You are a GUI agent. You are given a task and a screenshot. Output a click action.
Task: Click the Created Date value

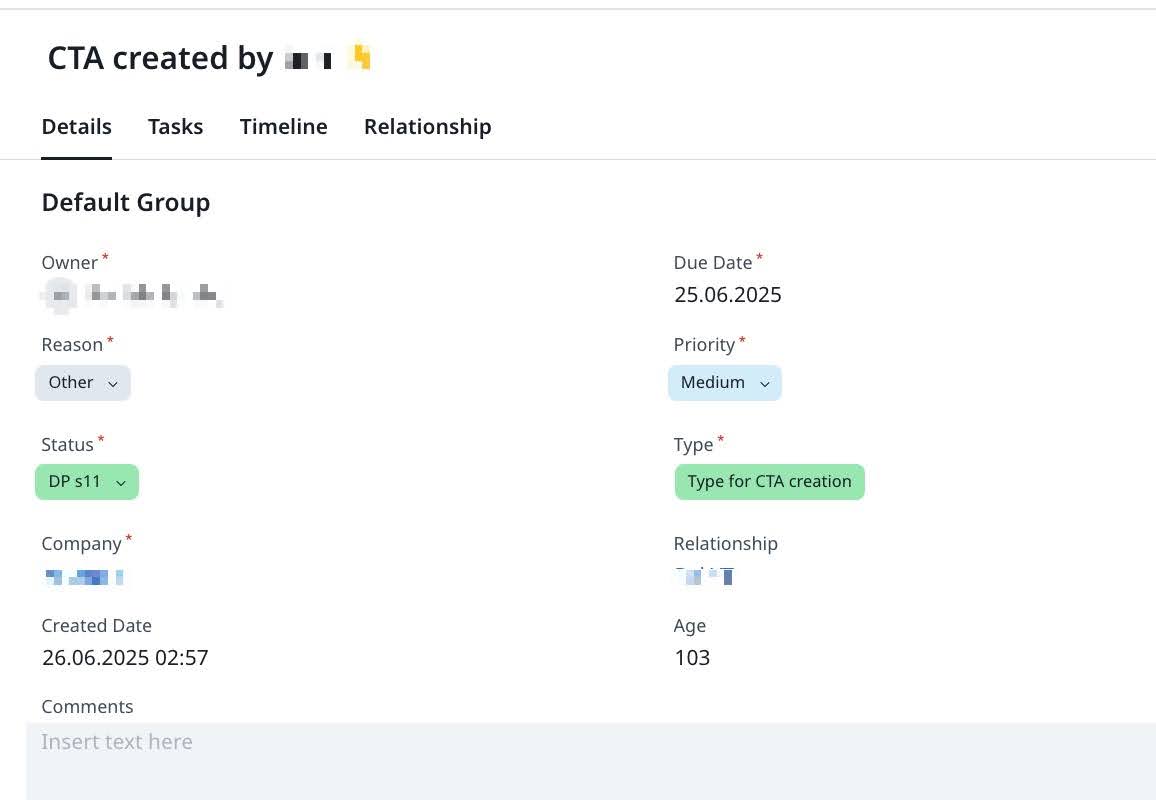125,657
